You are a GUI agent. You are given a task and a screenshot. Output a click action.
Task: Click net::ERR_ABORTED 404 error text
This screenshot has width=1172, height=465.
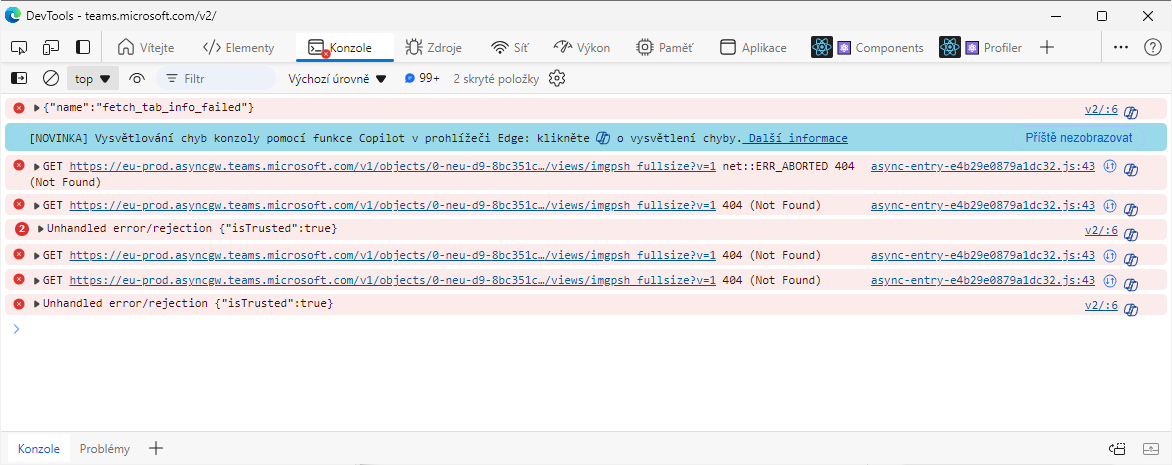pos(789,165)
